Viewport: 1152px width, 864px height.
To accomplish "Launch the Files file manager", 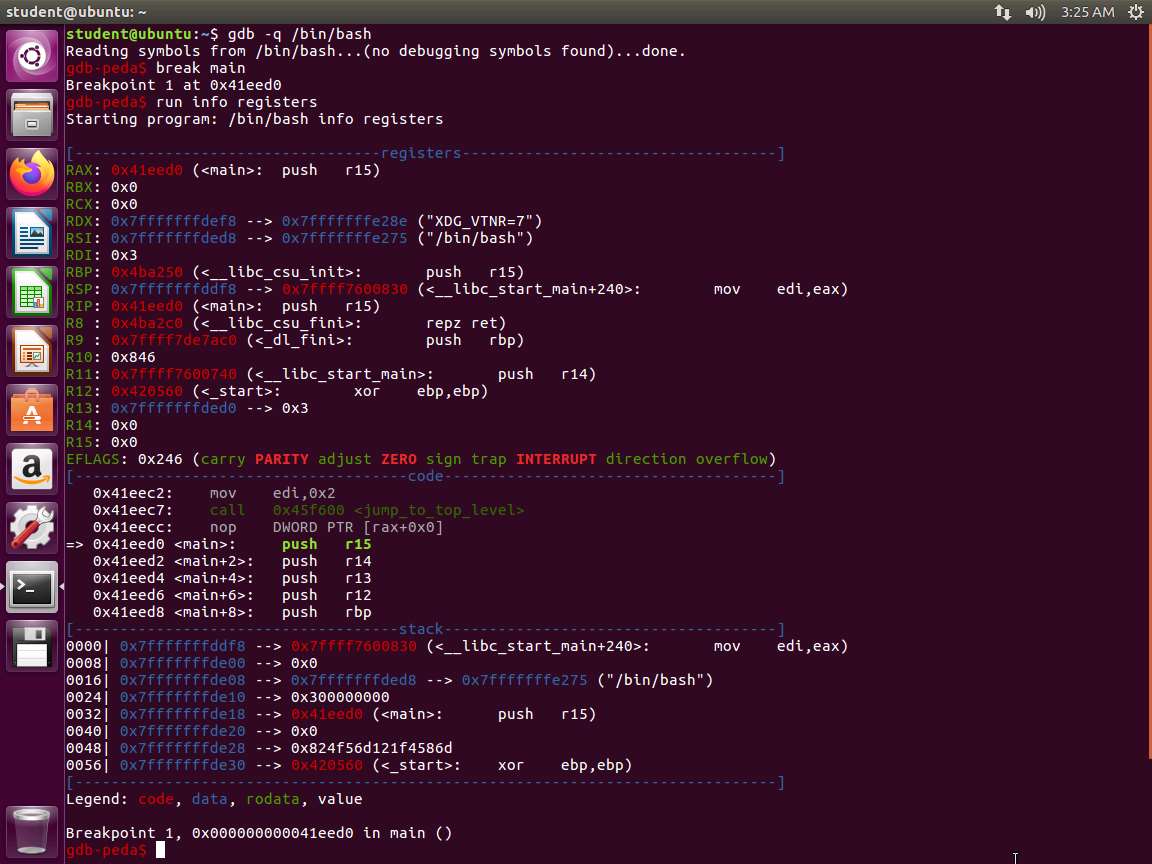I will click(x=32, y=115).
